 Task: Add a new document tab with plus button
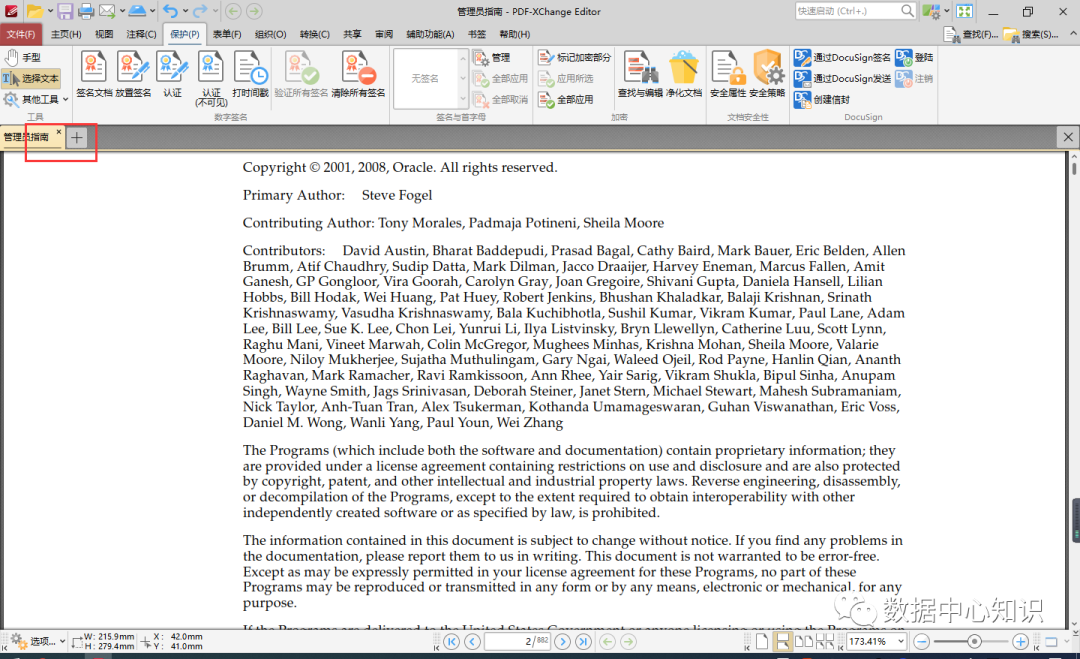[76, 137]
